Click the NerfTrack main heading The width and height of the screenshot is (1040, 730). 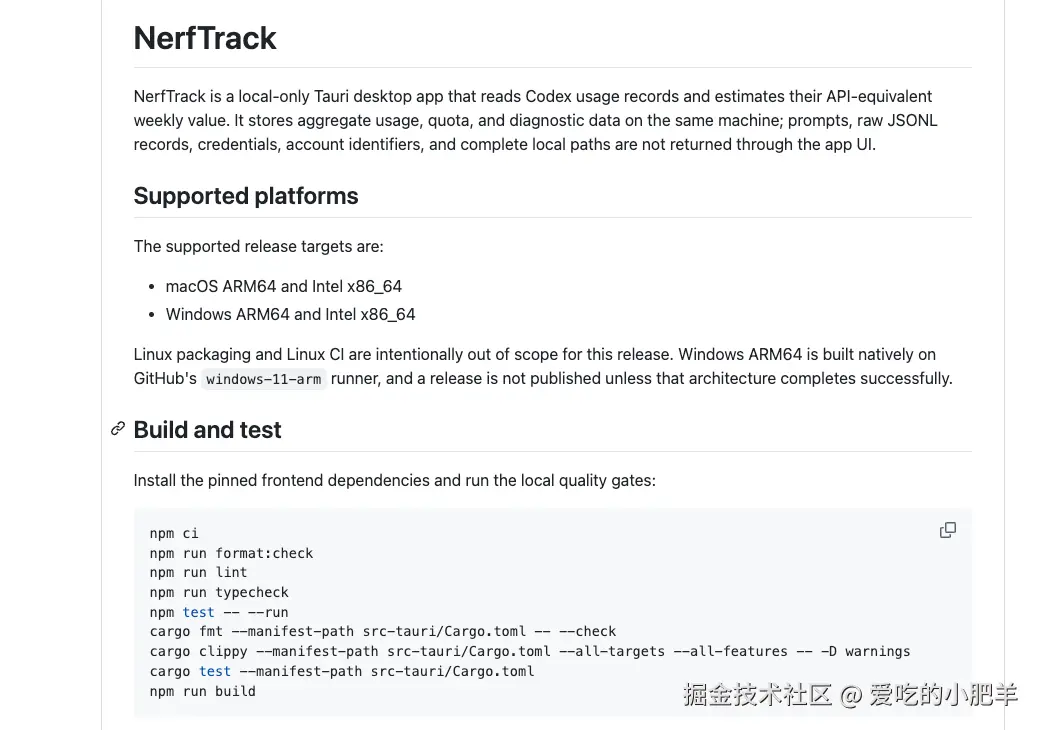pyautogui.click(x=204, y=38)
